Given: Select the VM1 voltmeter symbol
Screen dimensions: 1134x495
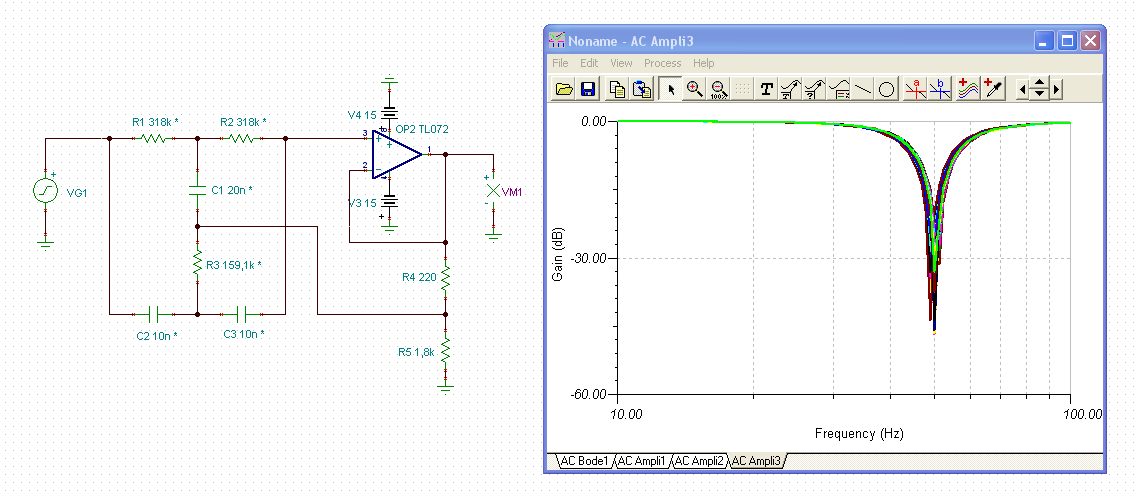Looking at the screenshot, I should (493, 191).
